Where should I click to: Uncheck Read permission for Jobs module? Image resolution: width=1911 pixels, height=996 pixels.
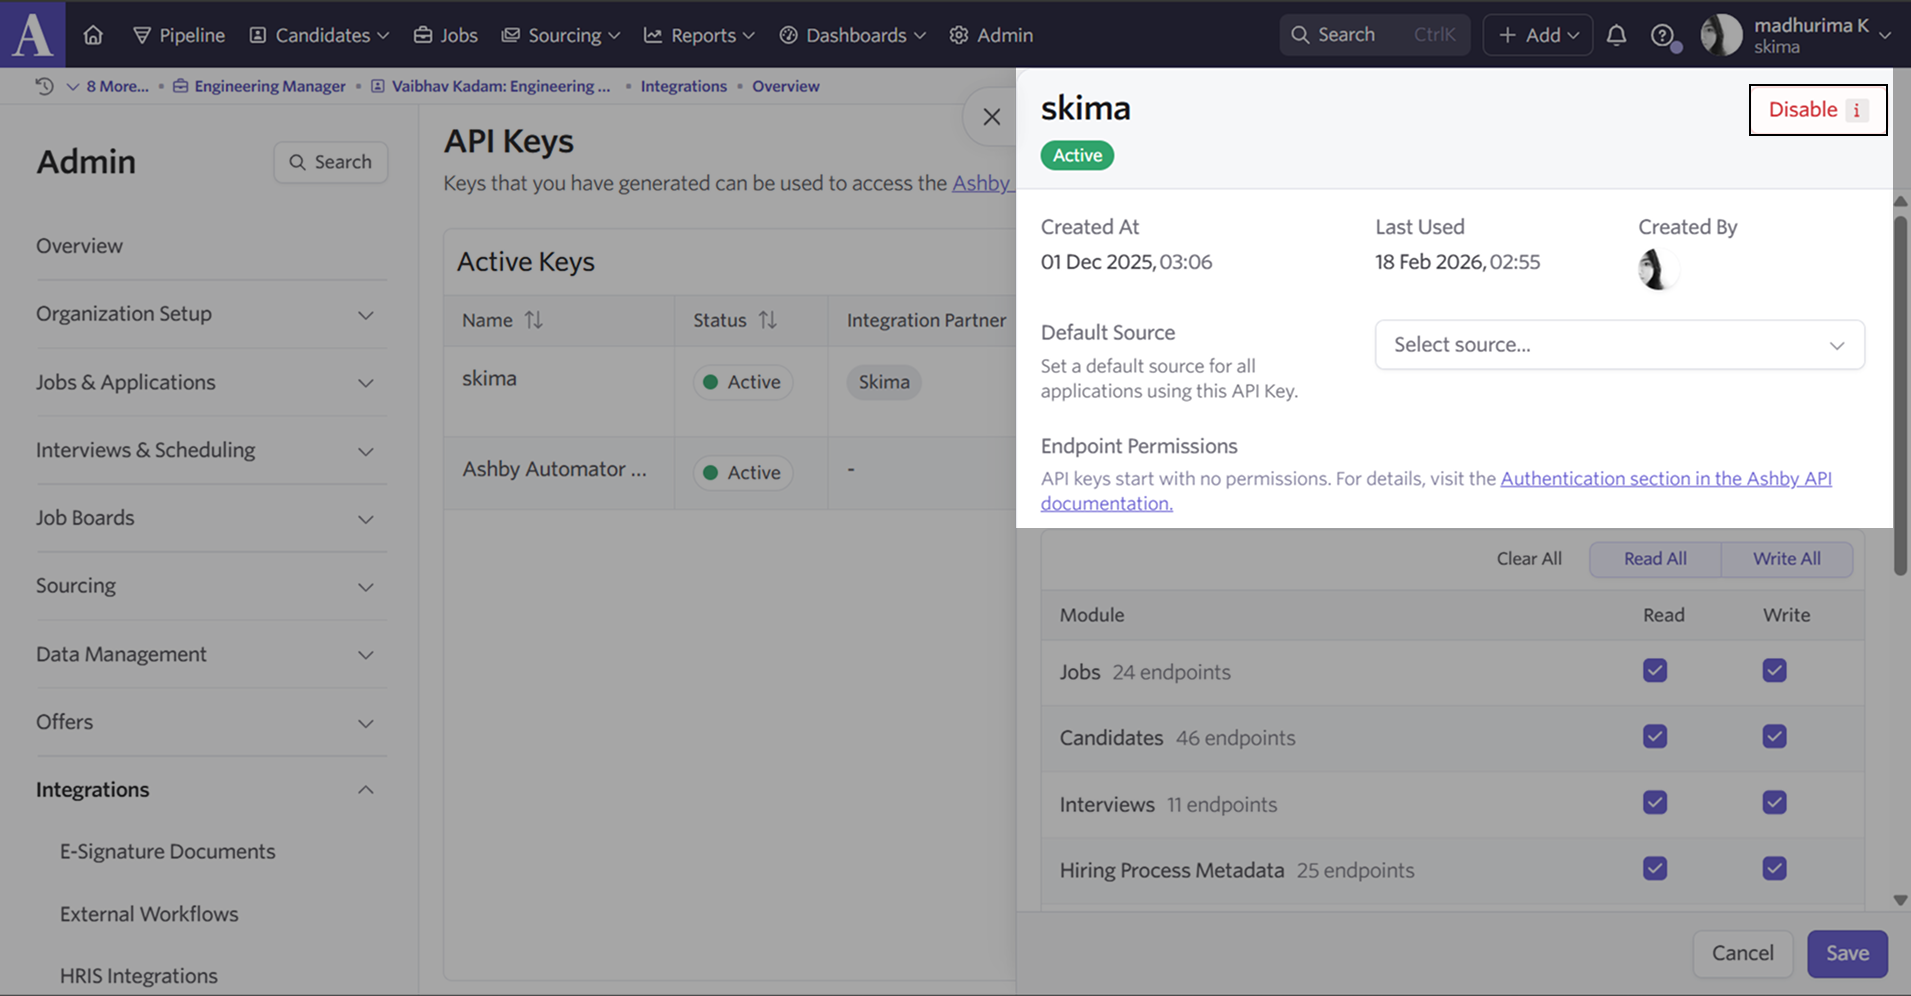[1655, 671]
